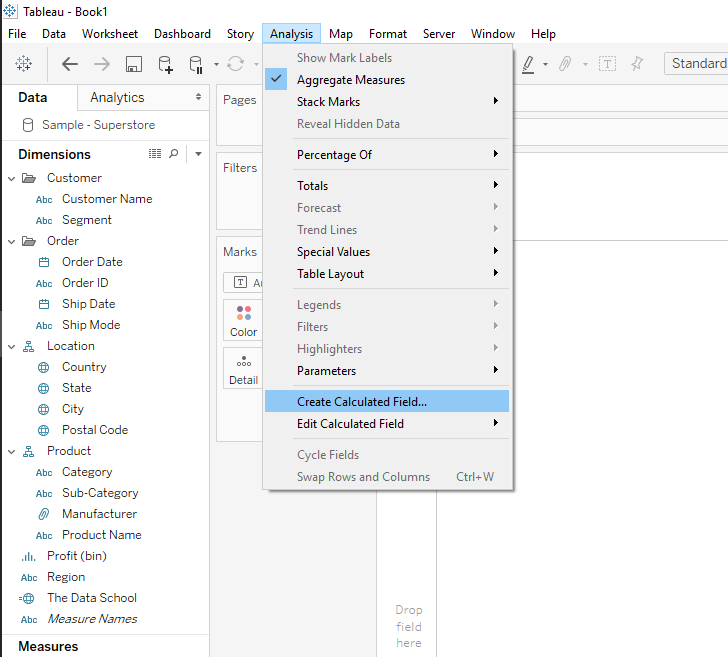Click the Save icon in the toolbar

(133, 64)
